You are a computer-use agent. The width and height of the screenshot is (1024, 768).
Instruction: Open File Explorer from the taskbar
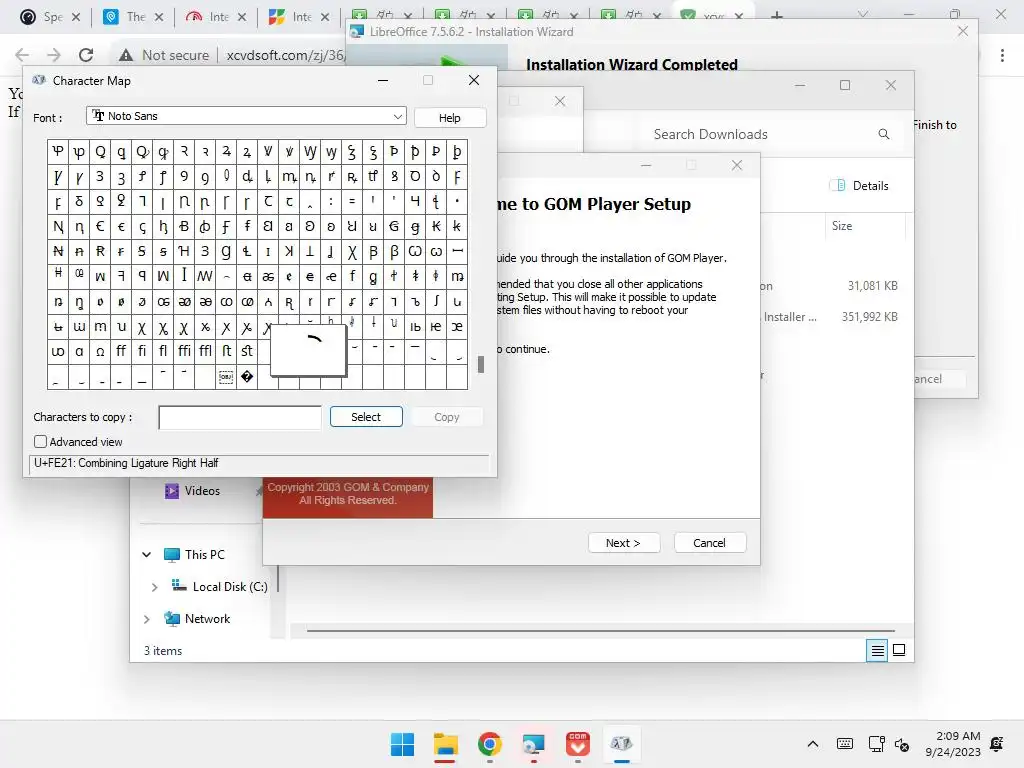[x=445, y=744]
